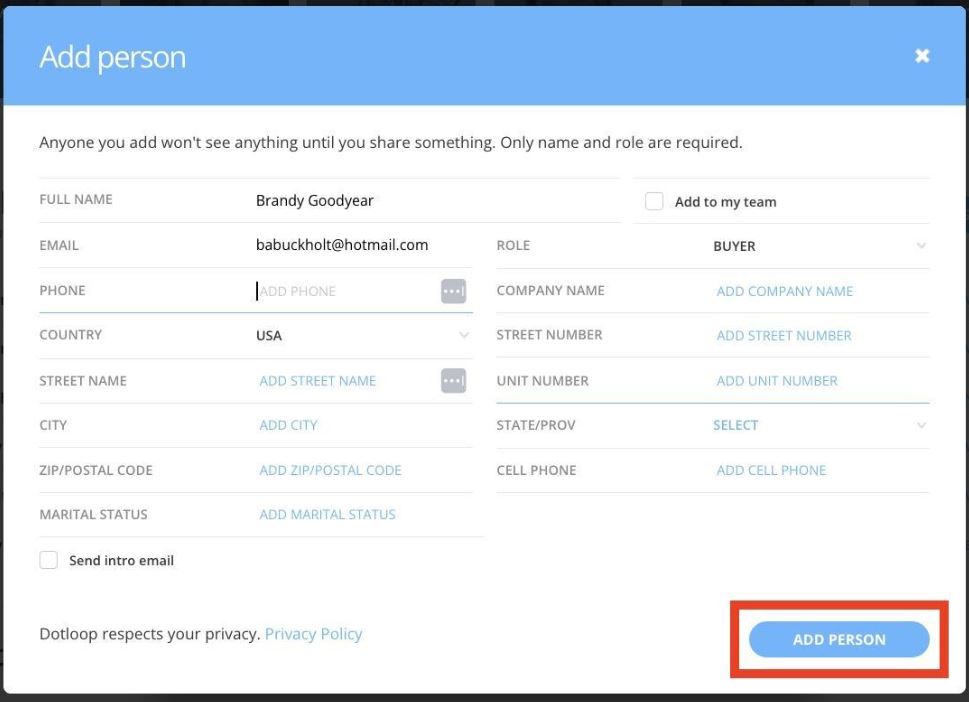Image resolution: width=969 pixels, height=702 pixels.
Task: Open contact picker icon in Phone field
Action: point(453,291)
